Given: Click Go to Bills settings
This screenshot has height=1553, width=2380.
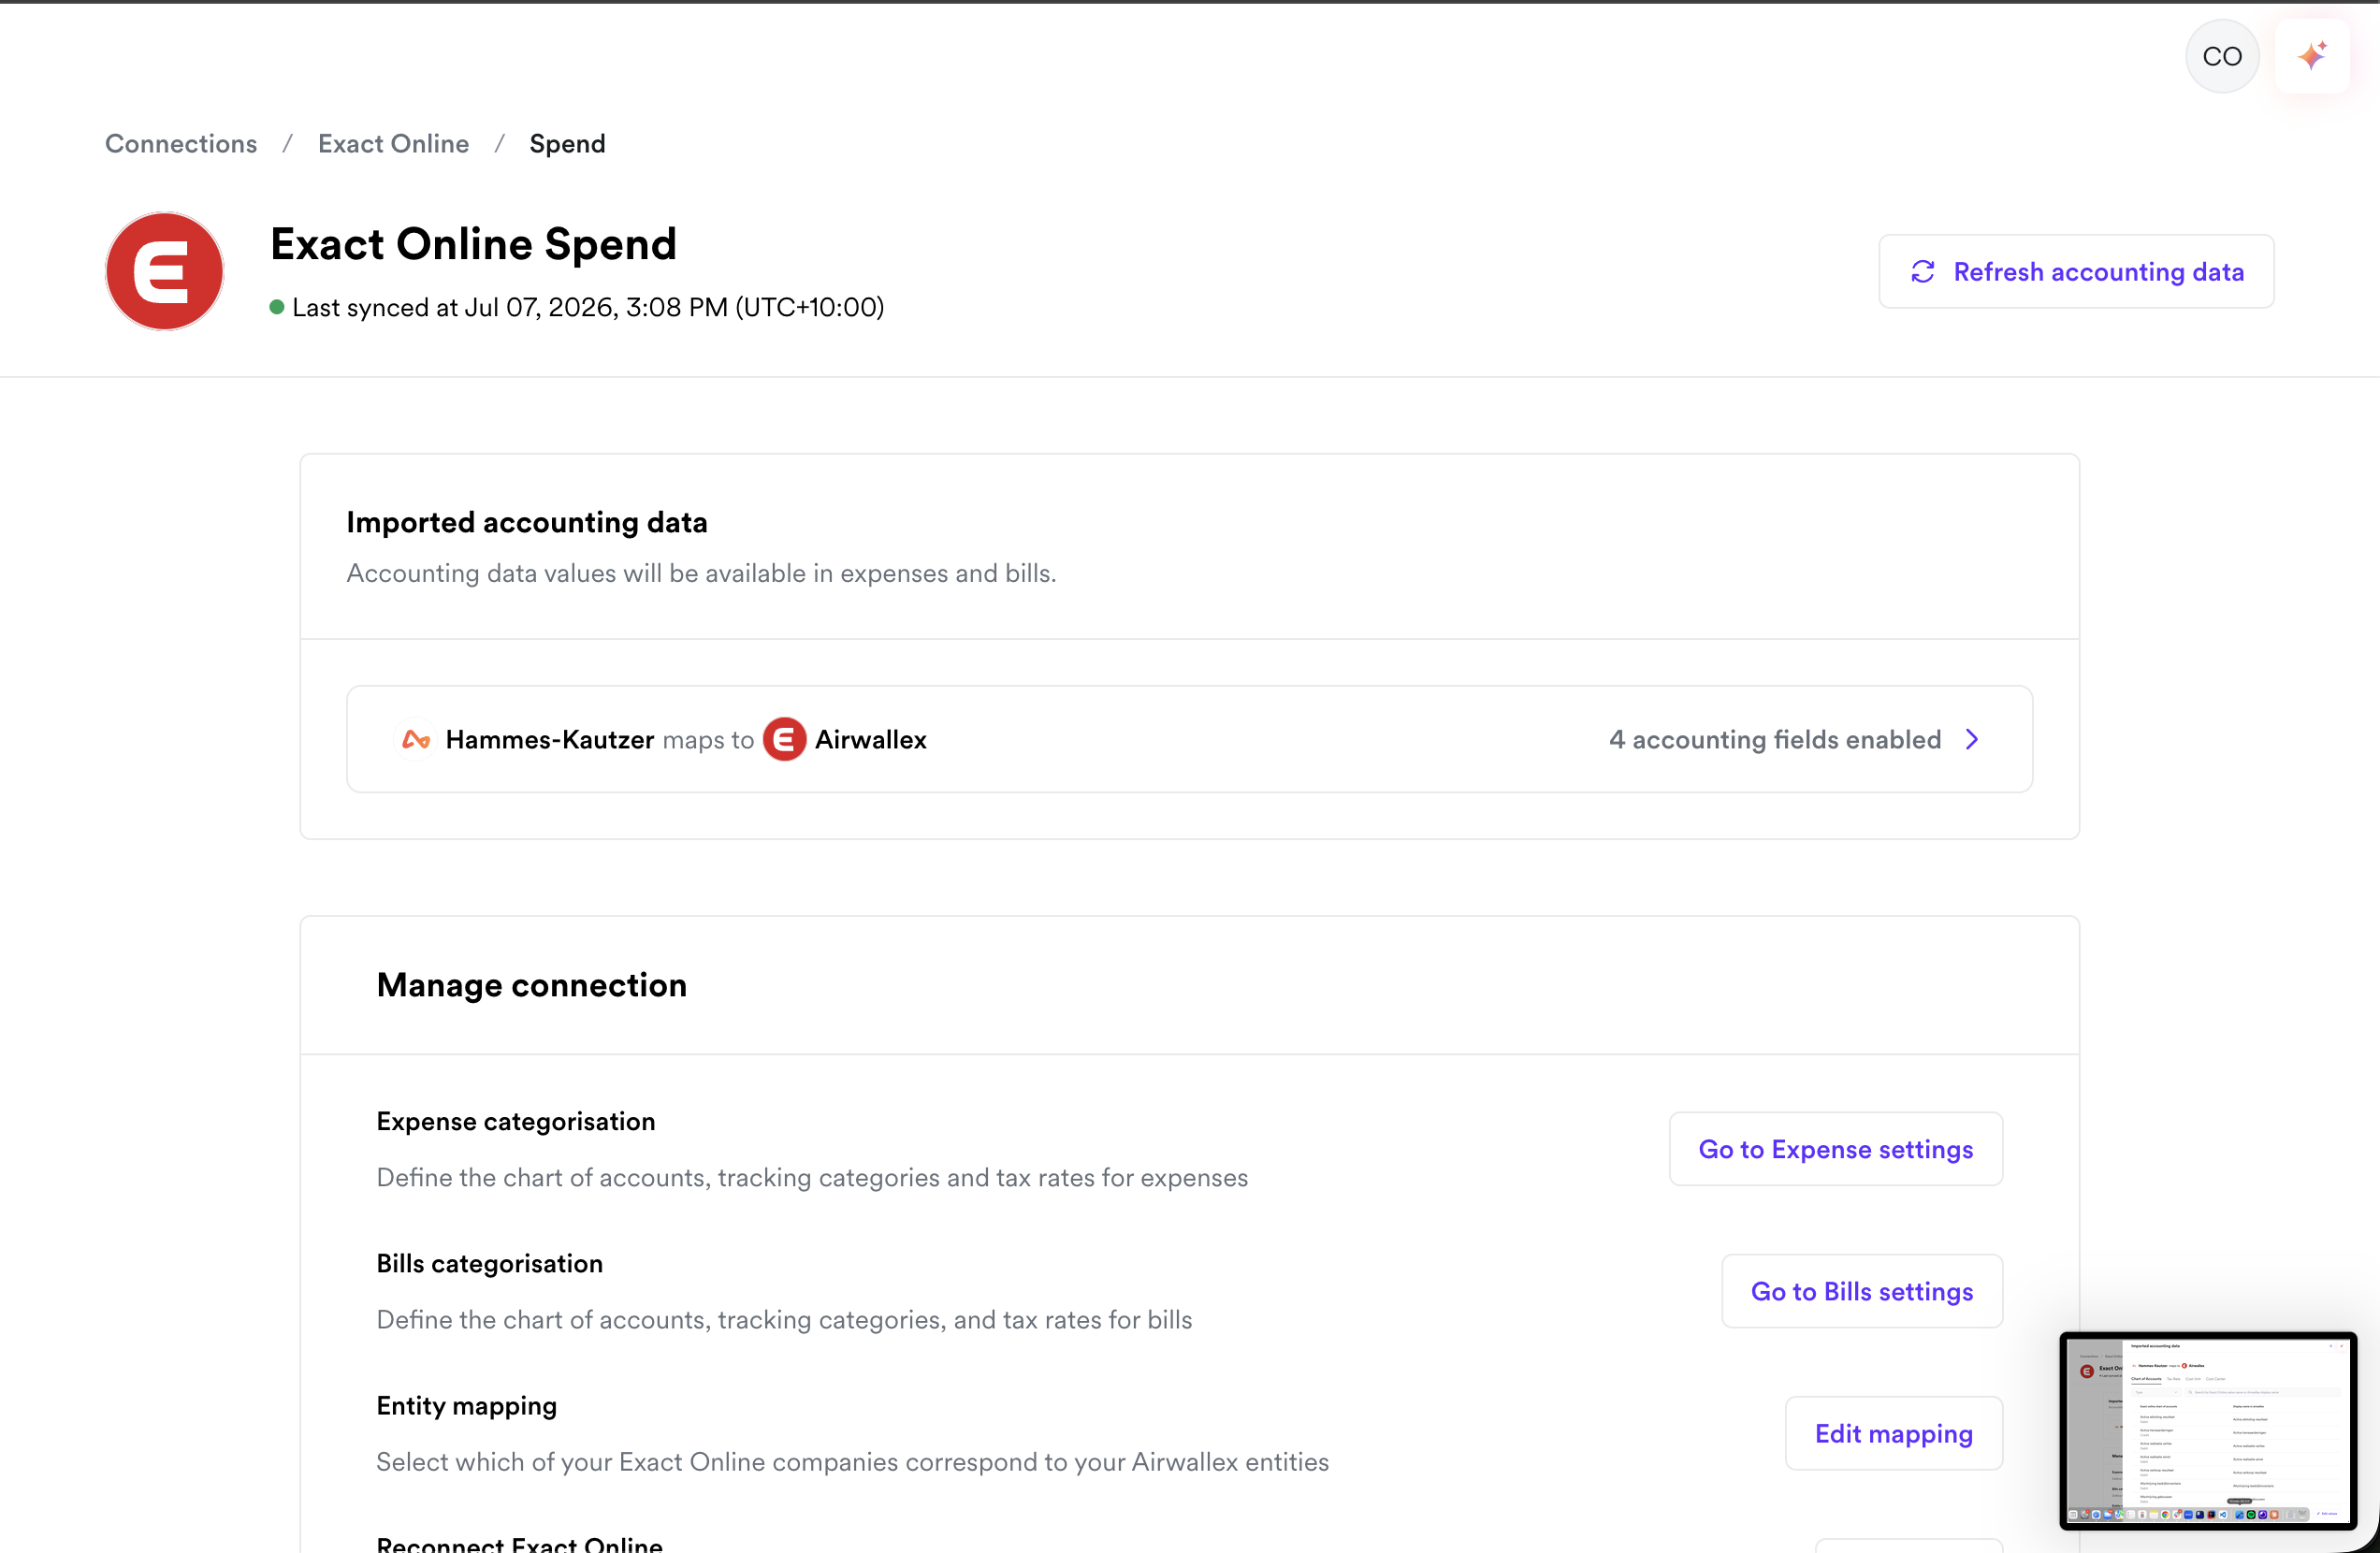Looking at the screenshot, I should pyautogui.click(x=1862, y=1292).
